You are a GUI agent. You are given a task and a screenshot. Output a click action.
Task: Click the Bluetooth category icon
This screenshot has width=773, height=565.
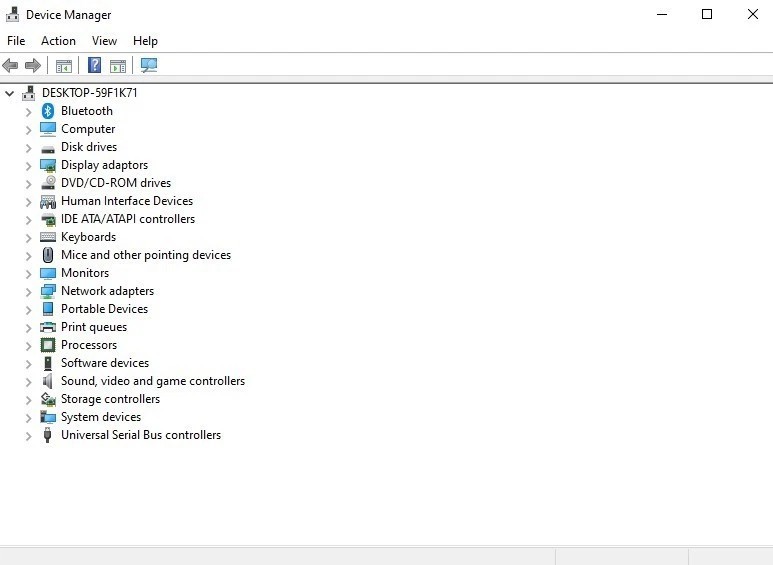[x=48, y=111]
